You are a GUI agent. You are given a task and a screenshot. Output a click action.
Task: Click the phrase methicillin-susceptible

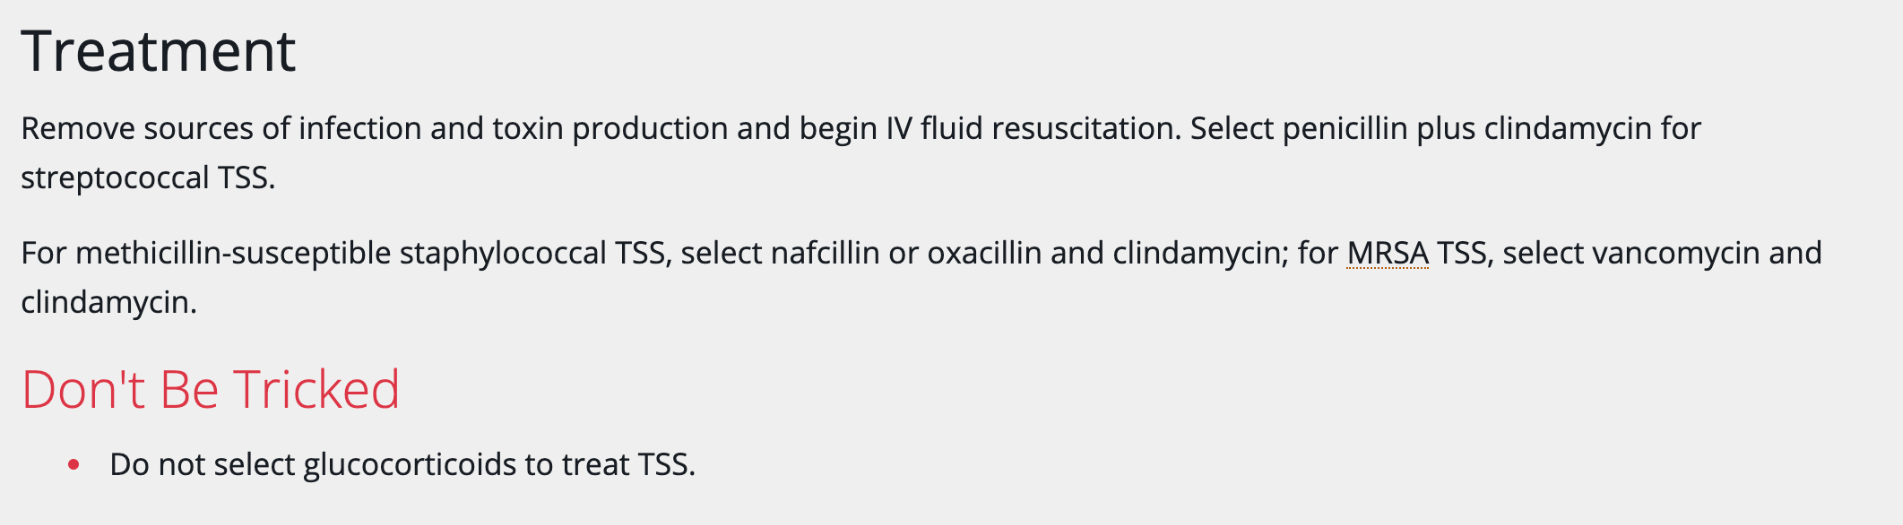tap(233, 253)
